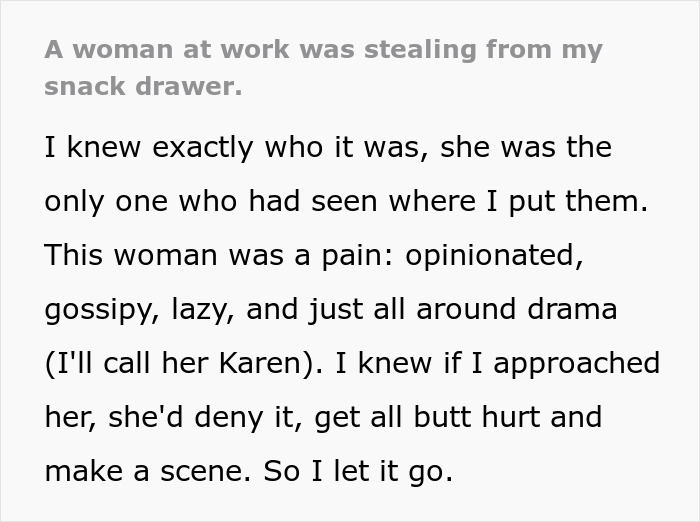Click the sentence 'So I let it go.'

pos(357,470)
